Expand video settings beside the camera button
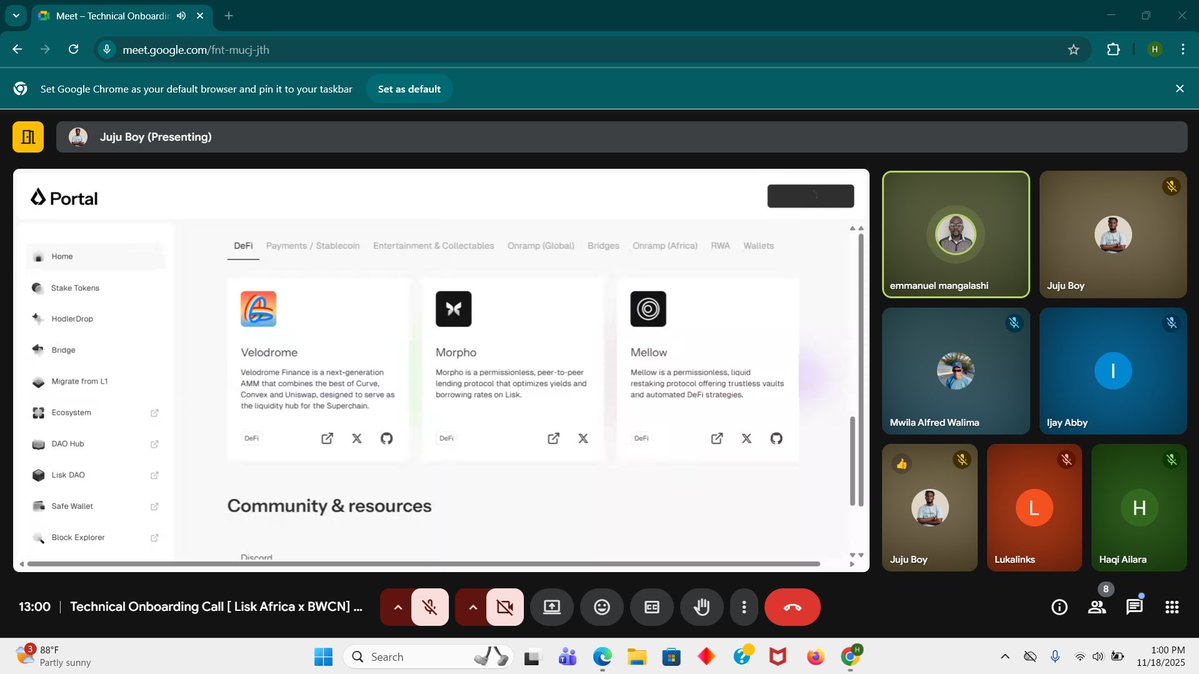 point(471,606)
